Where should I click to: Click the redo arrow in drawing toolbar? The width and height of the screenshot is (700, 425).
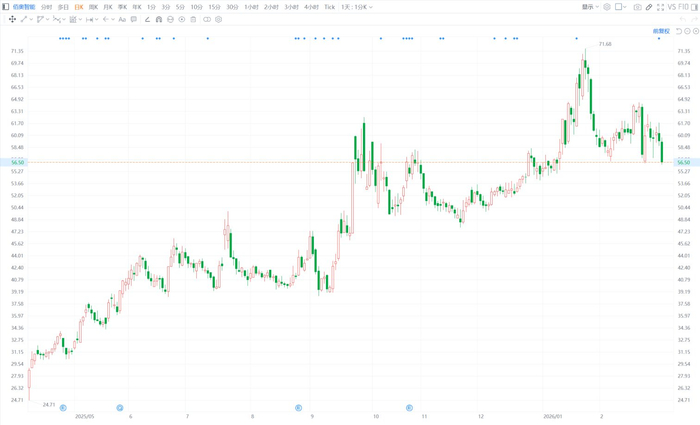tap(695, 19)
